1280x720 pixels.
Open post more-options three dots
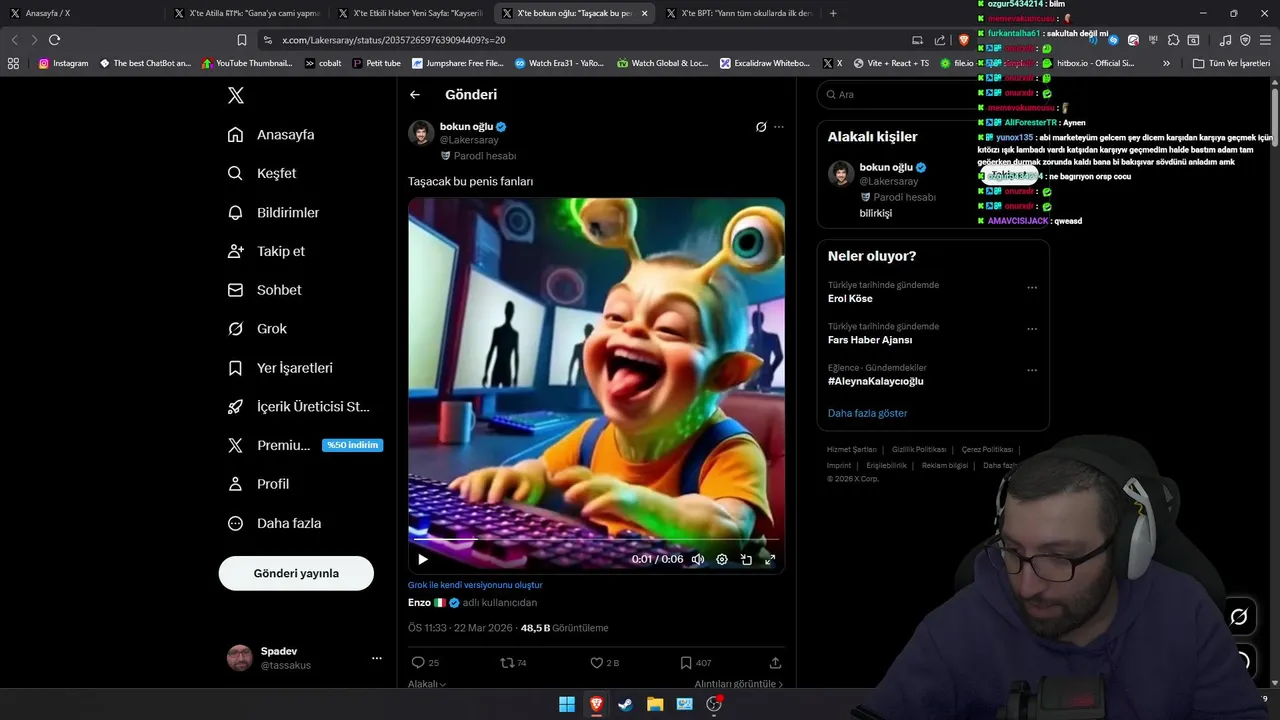point(779,127)
